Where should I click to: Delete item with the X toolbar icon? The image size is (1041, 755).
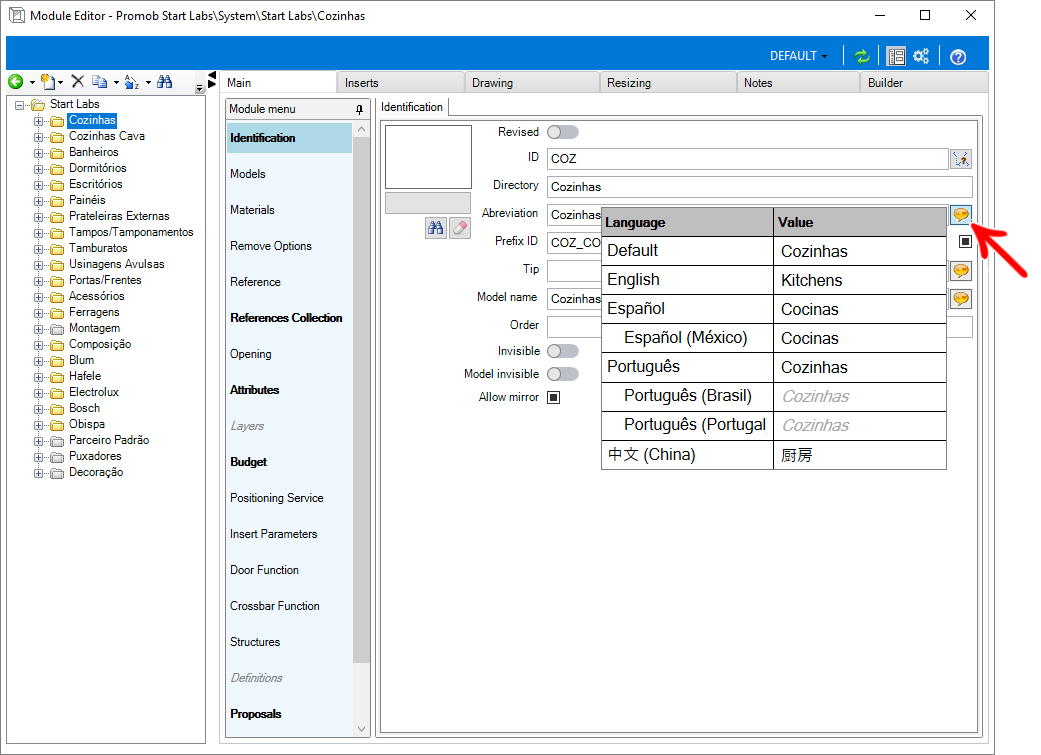tap(78, 82)
